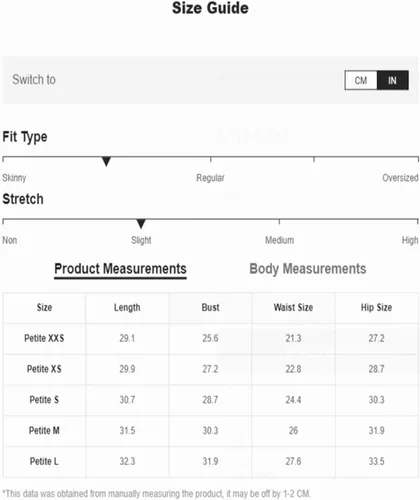Open the Body Measurements tab
The height and width of the screenshot is (500, 420).
click(x=308, y=269)
